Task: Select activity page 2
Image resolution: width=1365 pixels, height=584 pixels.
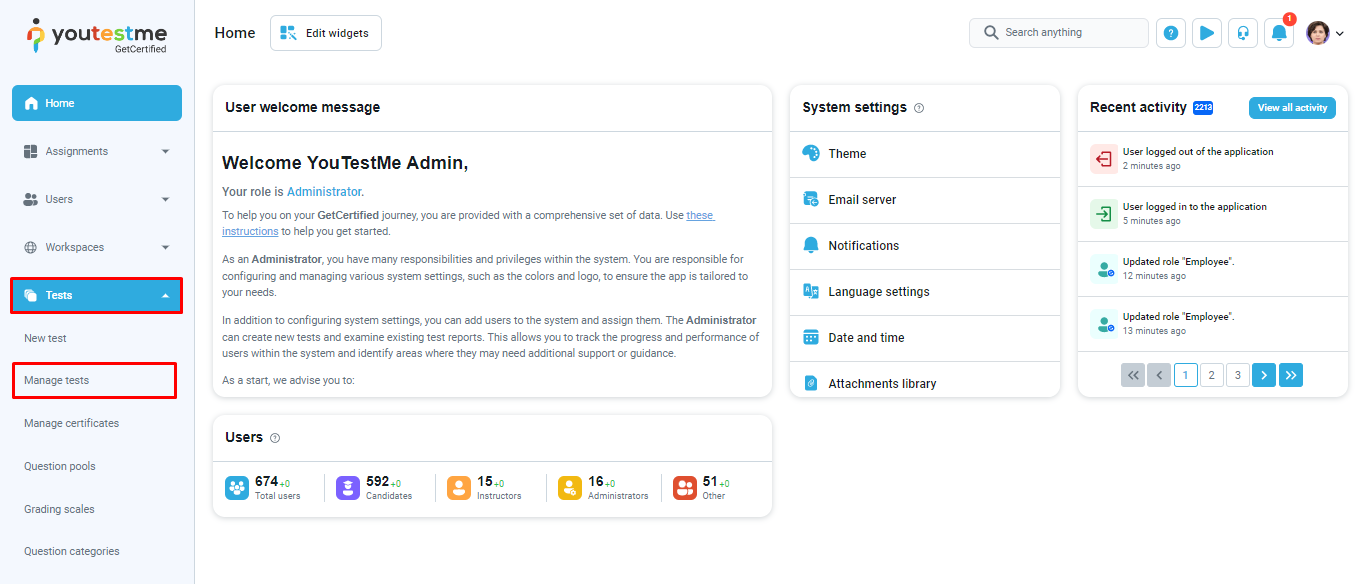Action: [1212, 375]
